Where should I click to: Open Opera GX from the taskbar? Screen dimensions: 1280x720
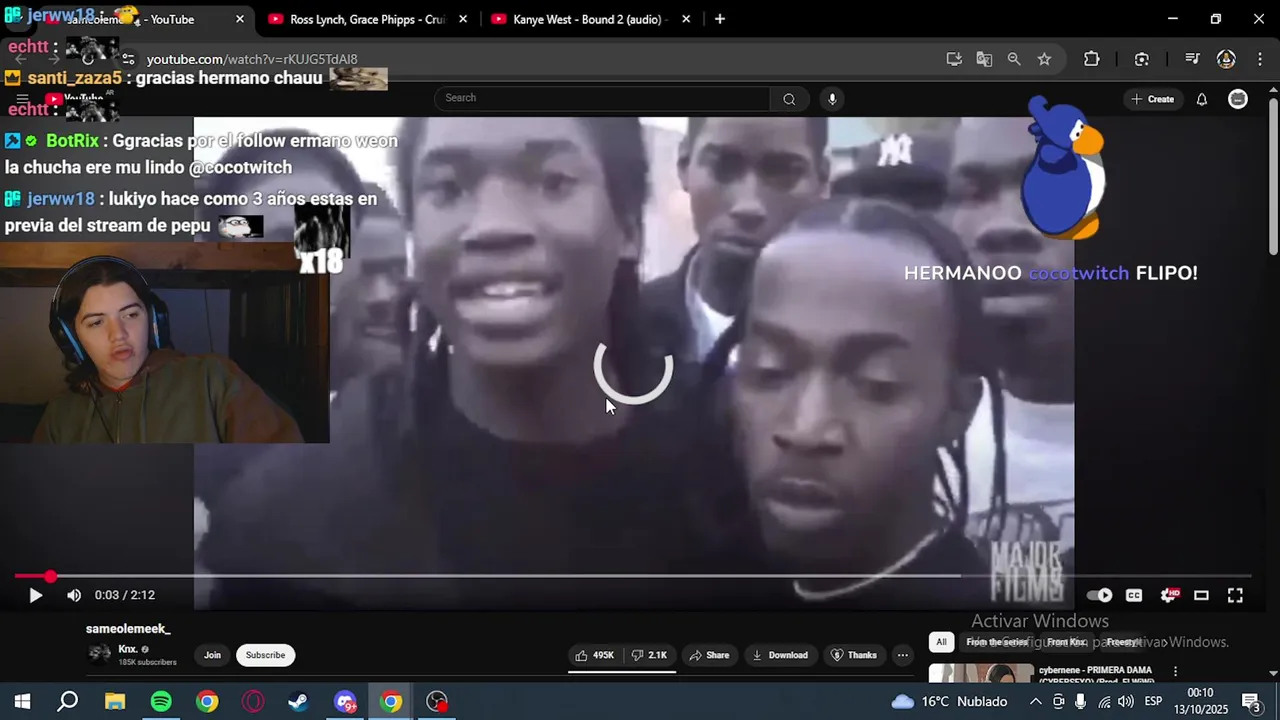[x=253, y=702]
